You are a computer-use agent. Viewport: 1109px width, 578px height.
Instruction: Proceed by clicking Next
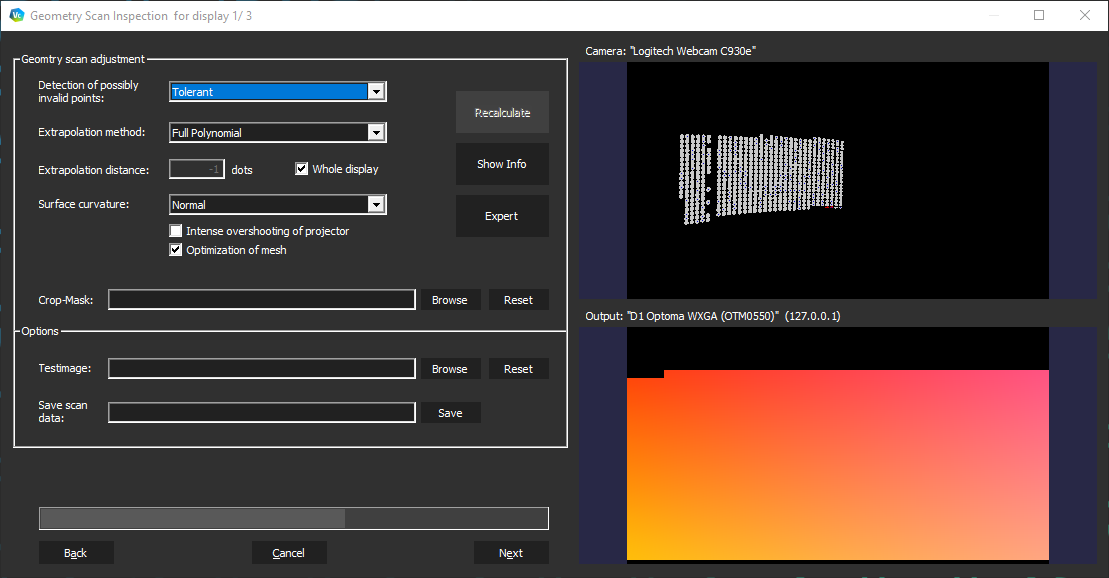511,552
